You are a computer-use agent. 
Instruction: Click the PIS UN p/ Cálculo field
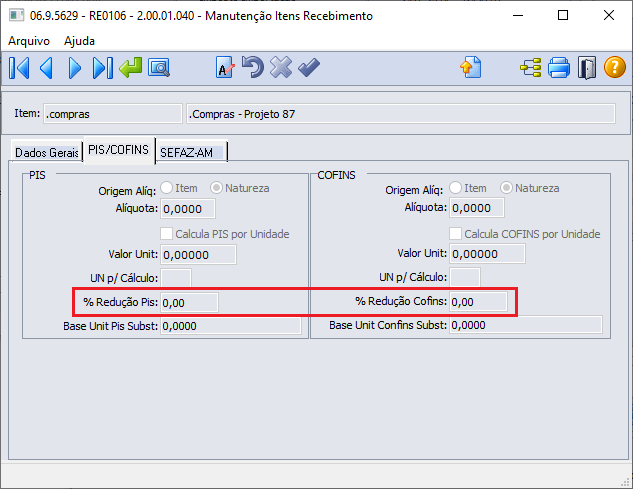(x=176, y=278)
